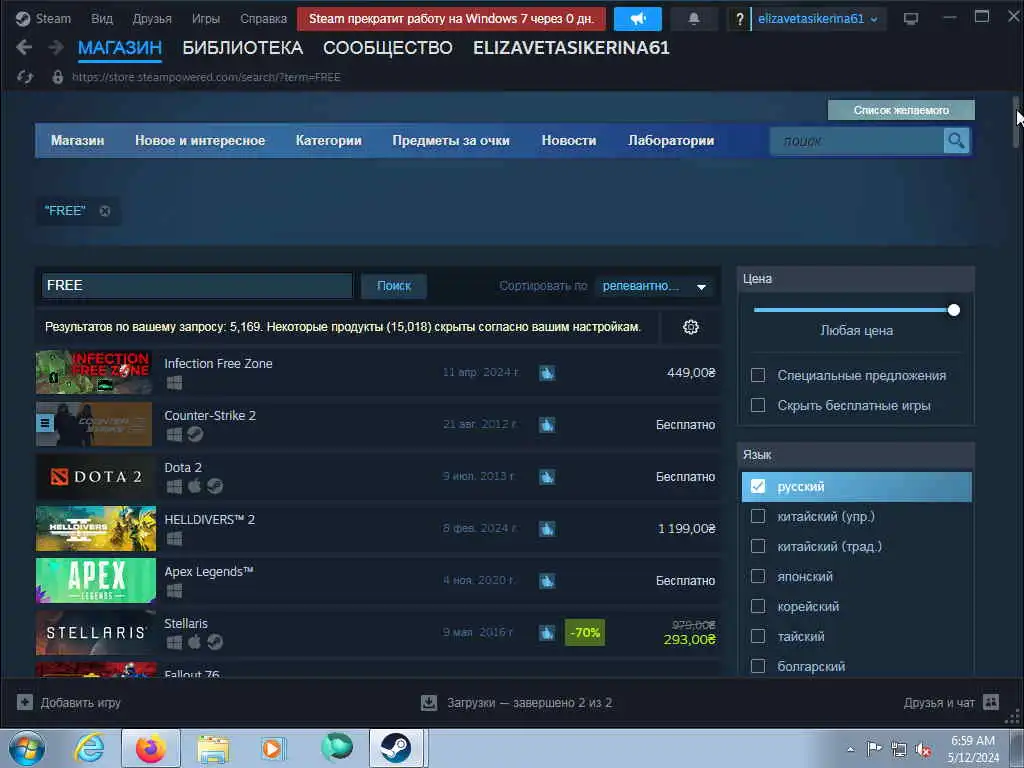
Task: Check корейский language filter
Action: click(758, 607)
